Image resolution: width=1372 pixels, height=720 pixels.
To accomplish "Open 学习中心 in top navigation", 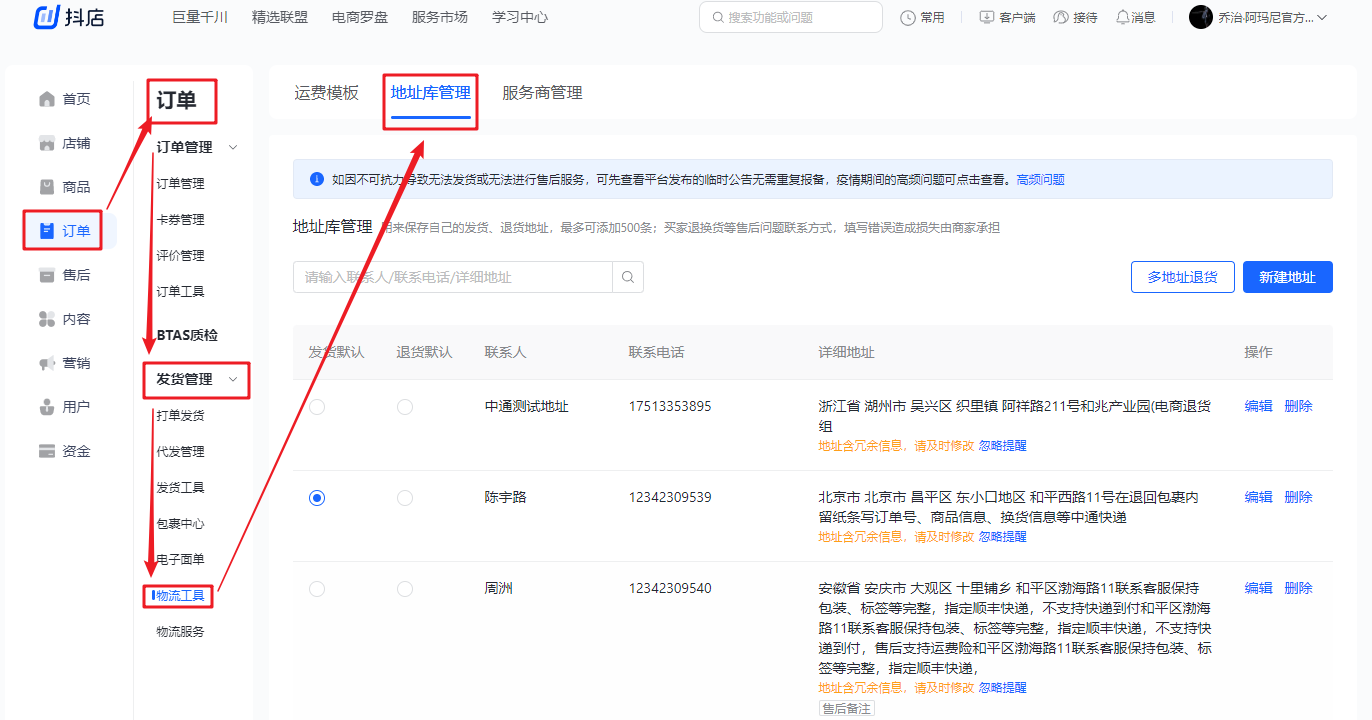I will tap(520, 17).
